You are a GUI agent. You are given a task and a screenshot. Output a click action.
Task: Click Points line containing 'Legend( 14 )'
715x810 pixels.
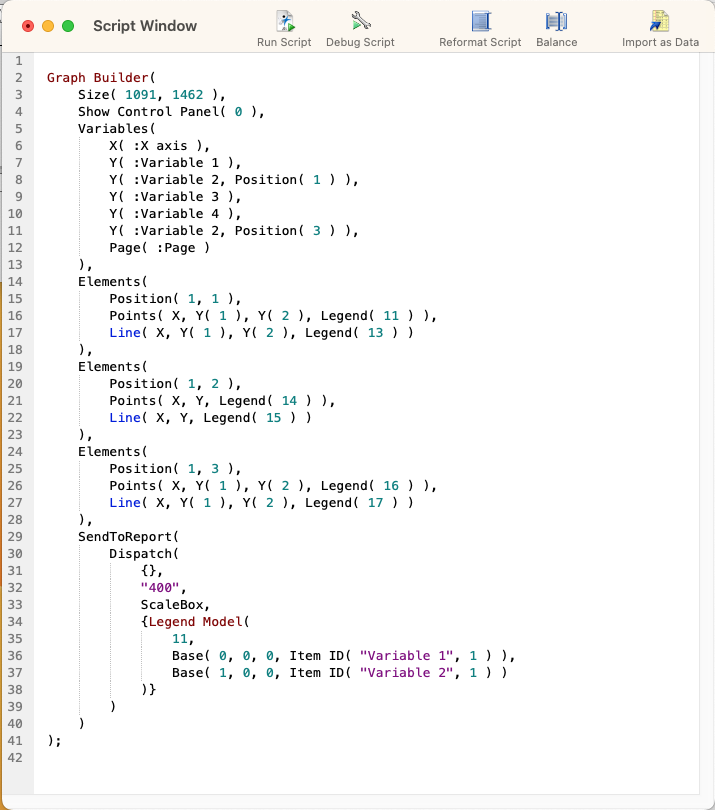click(x=222, y=401)
